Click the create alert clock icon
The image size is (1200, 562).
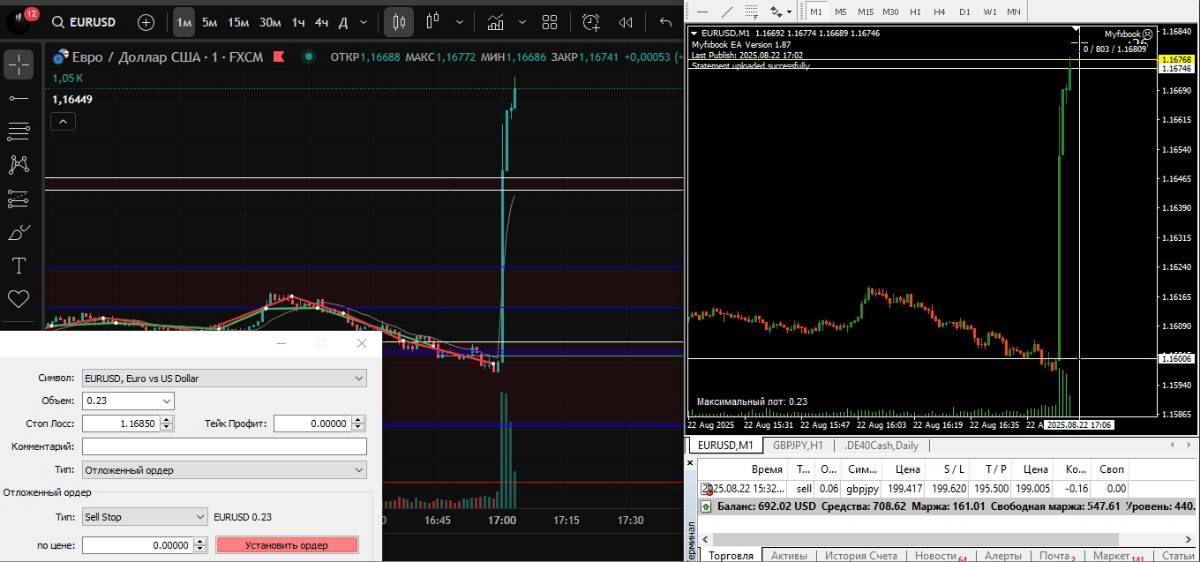tap(588, 22)
